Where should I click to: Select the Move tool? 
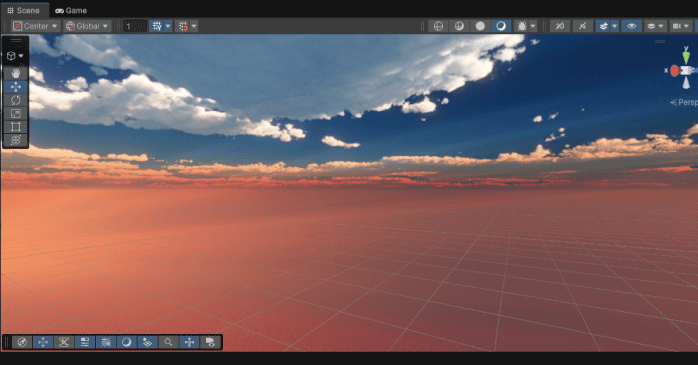(x=16, y=86)
